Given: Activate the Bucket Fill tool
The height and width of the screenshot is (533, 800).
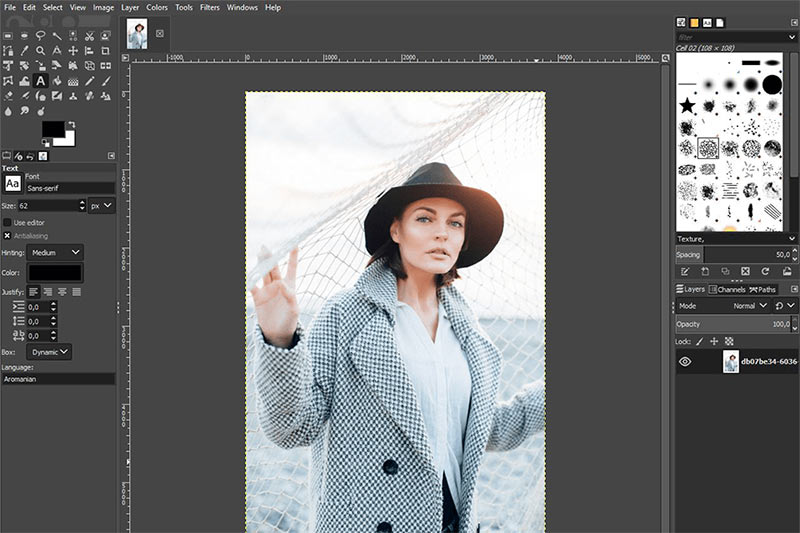Looking at the screenshot, I should (x=57, y=81).
